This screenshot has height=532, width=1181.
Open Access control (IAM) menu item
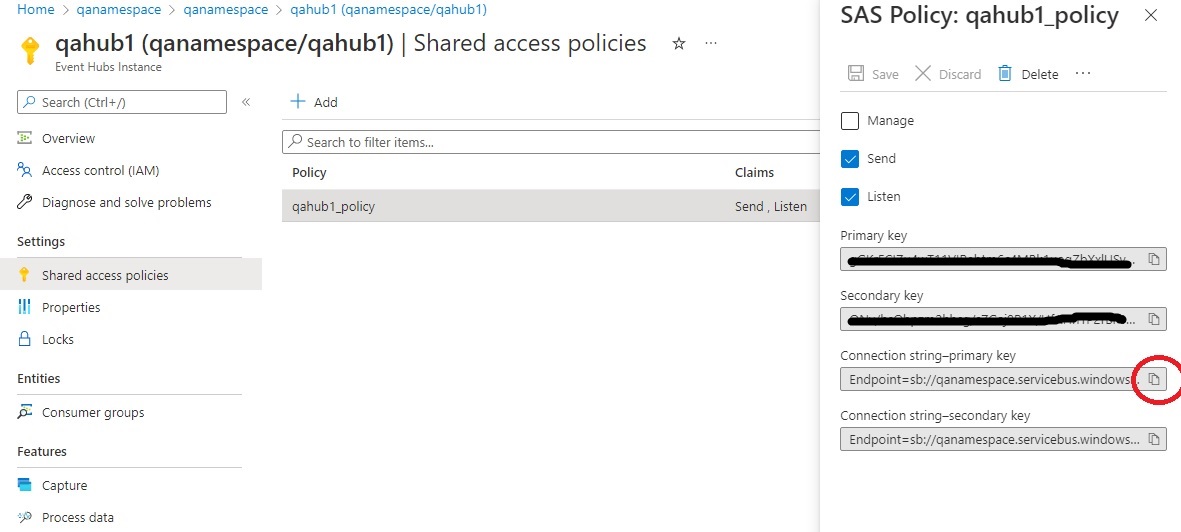tap(100, 171)
